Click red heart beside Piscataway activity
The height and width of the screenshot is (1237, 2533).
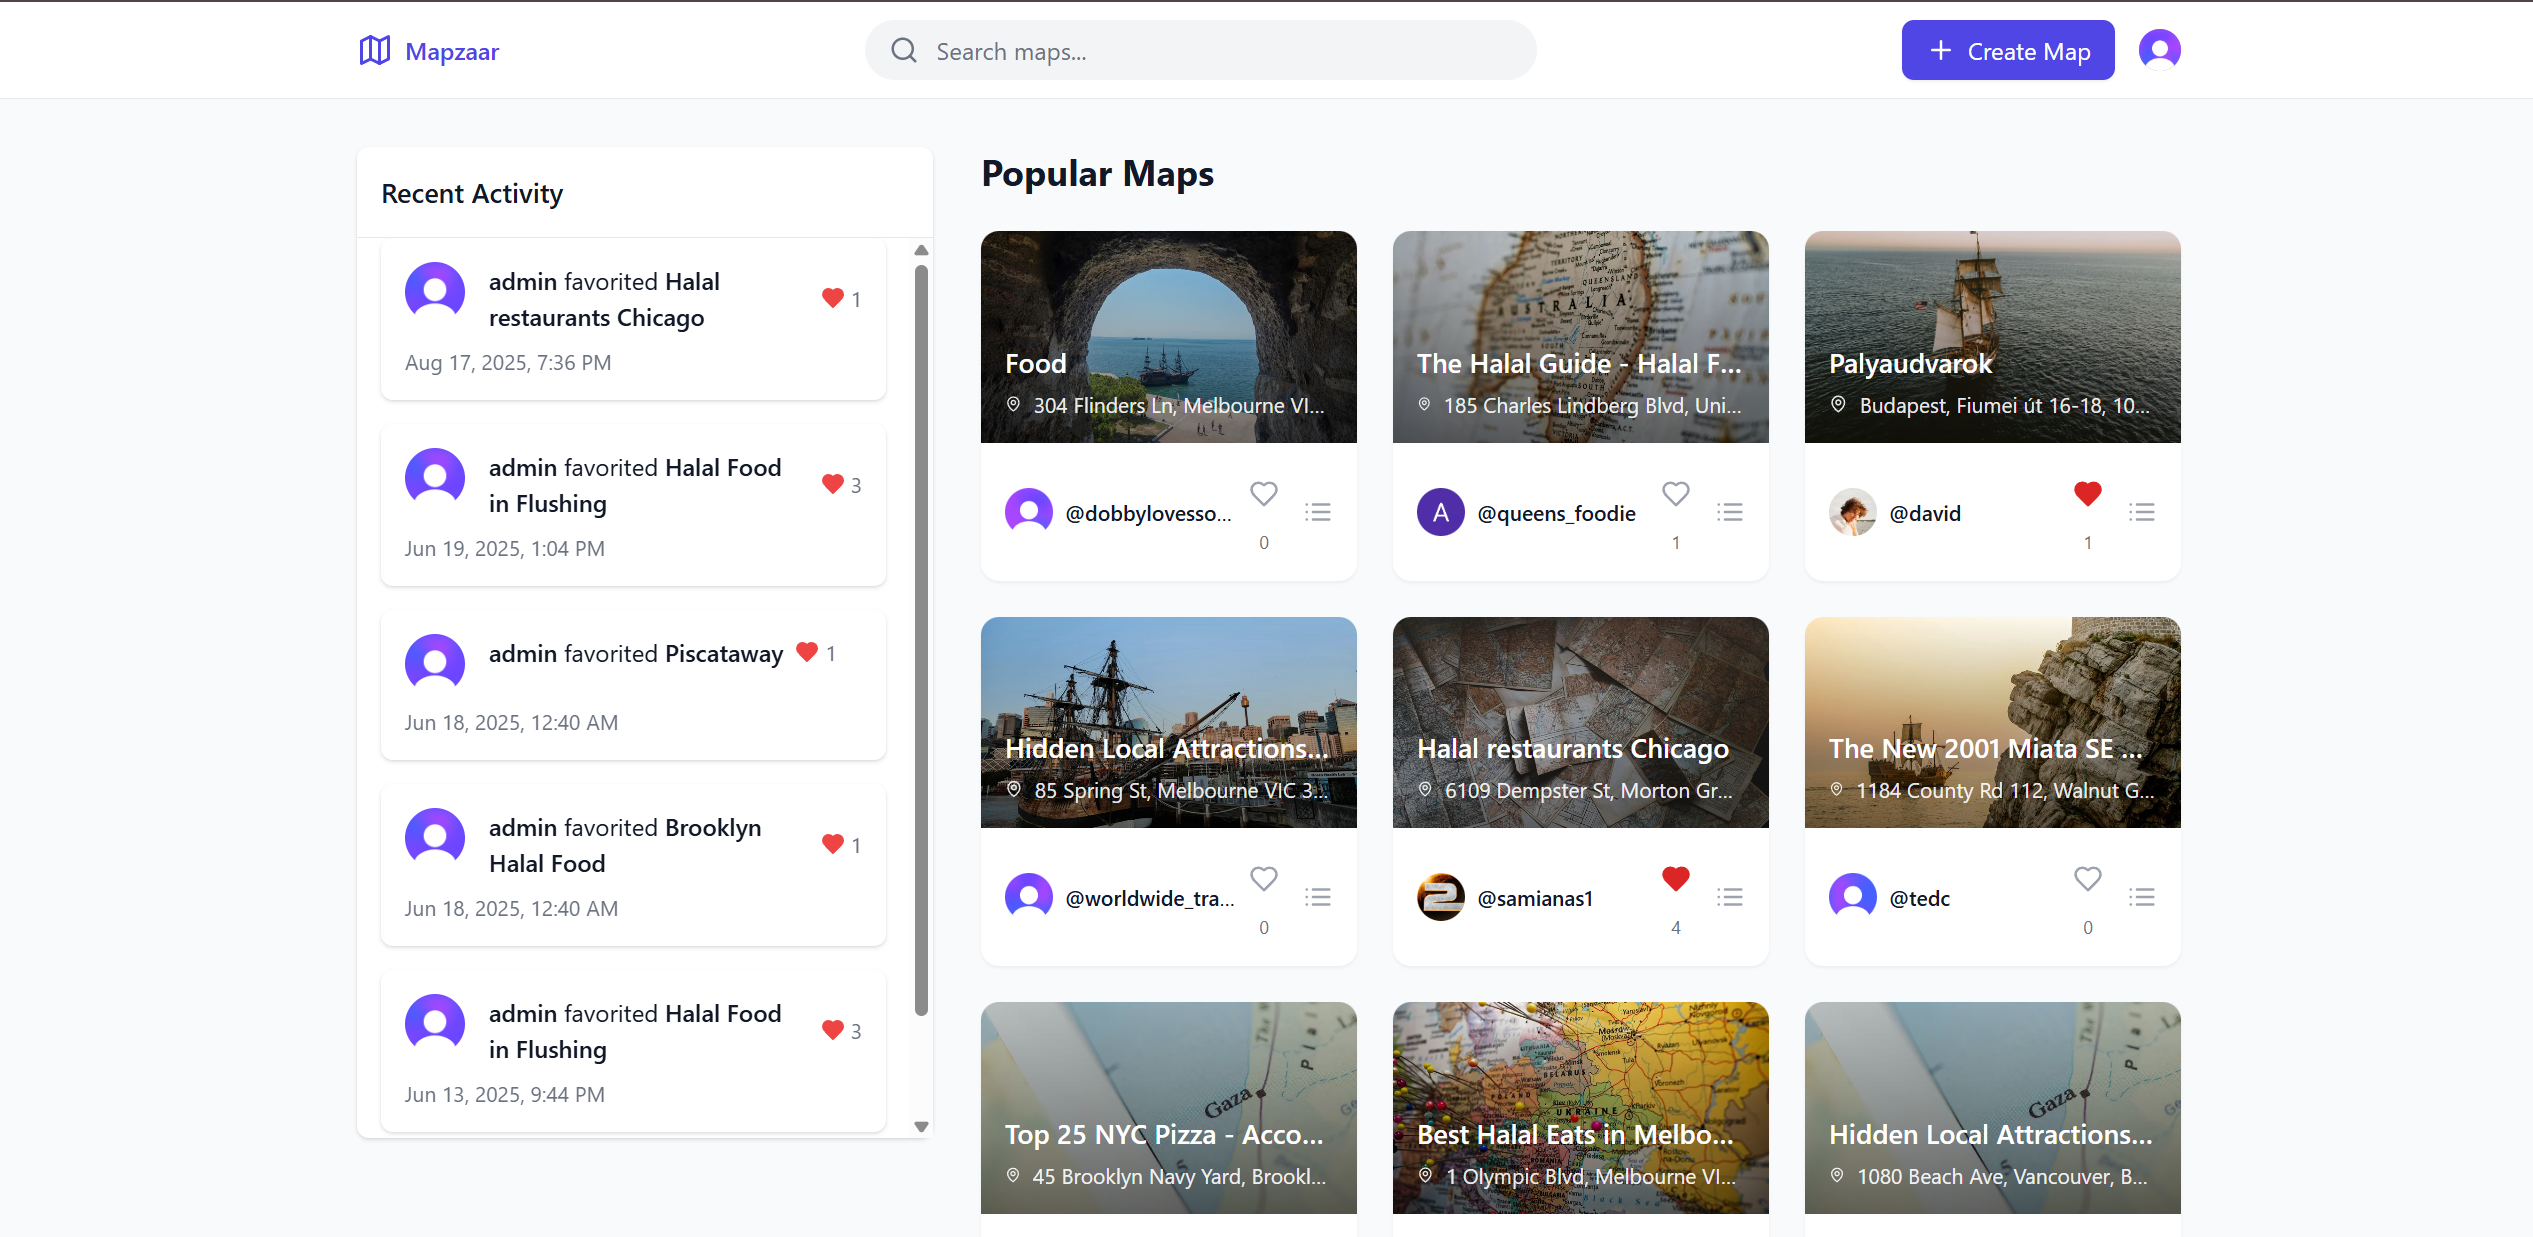807,652
